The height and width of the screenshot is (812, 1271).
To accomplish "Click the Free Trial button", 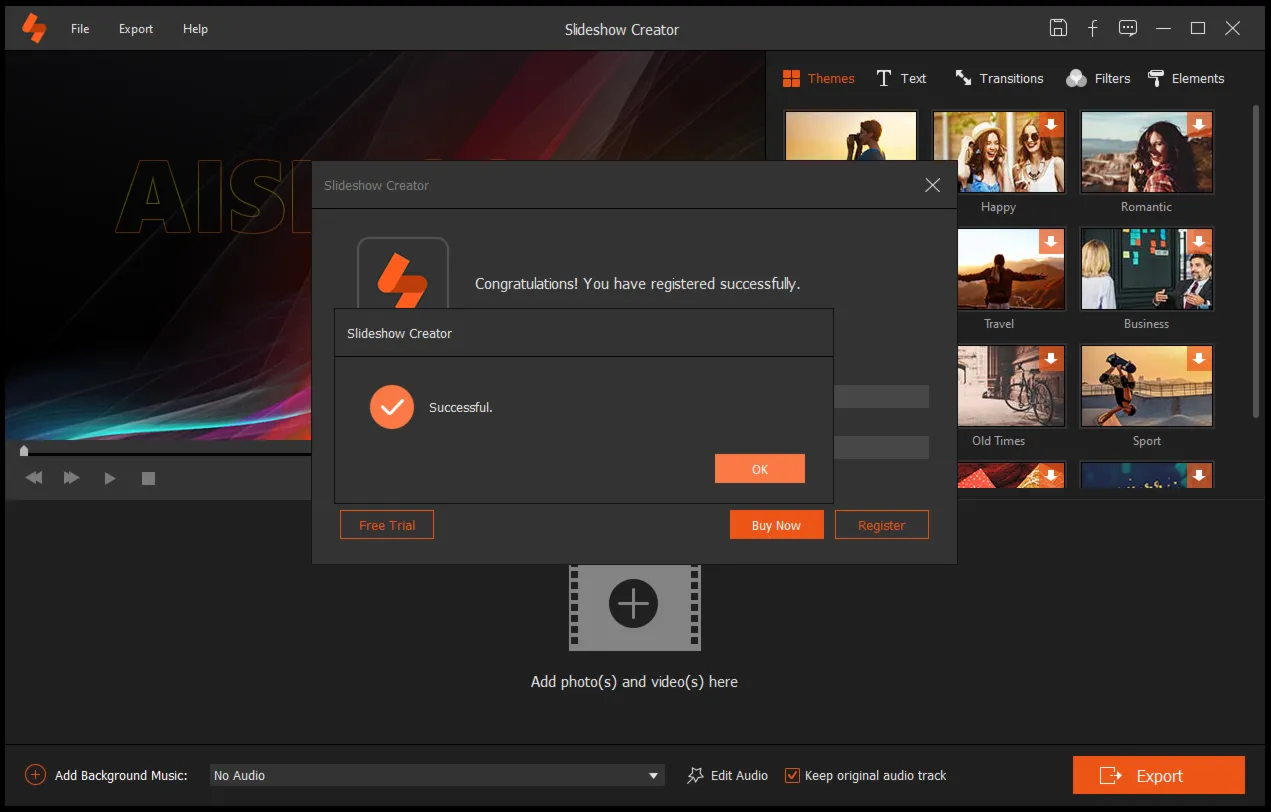I will click(x=387, y=525).
